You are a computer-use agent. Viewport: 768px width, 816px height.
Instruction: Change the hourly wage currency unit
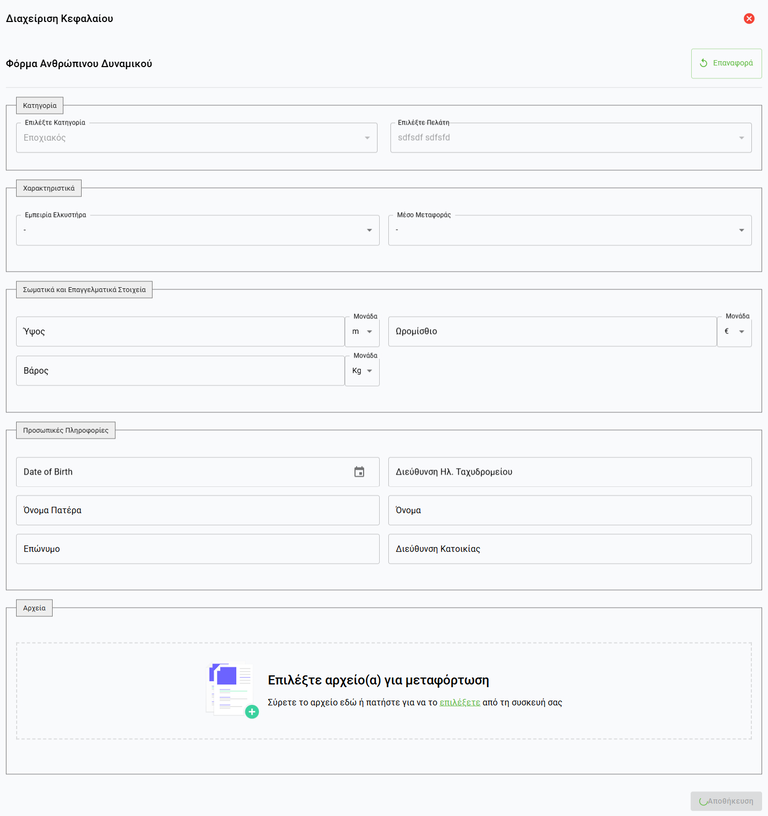coord(734,331)
